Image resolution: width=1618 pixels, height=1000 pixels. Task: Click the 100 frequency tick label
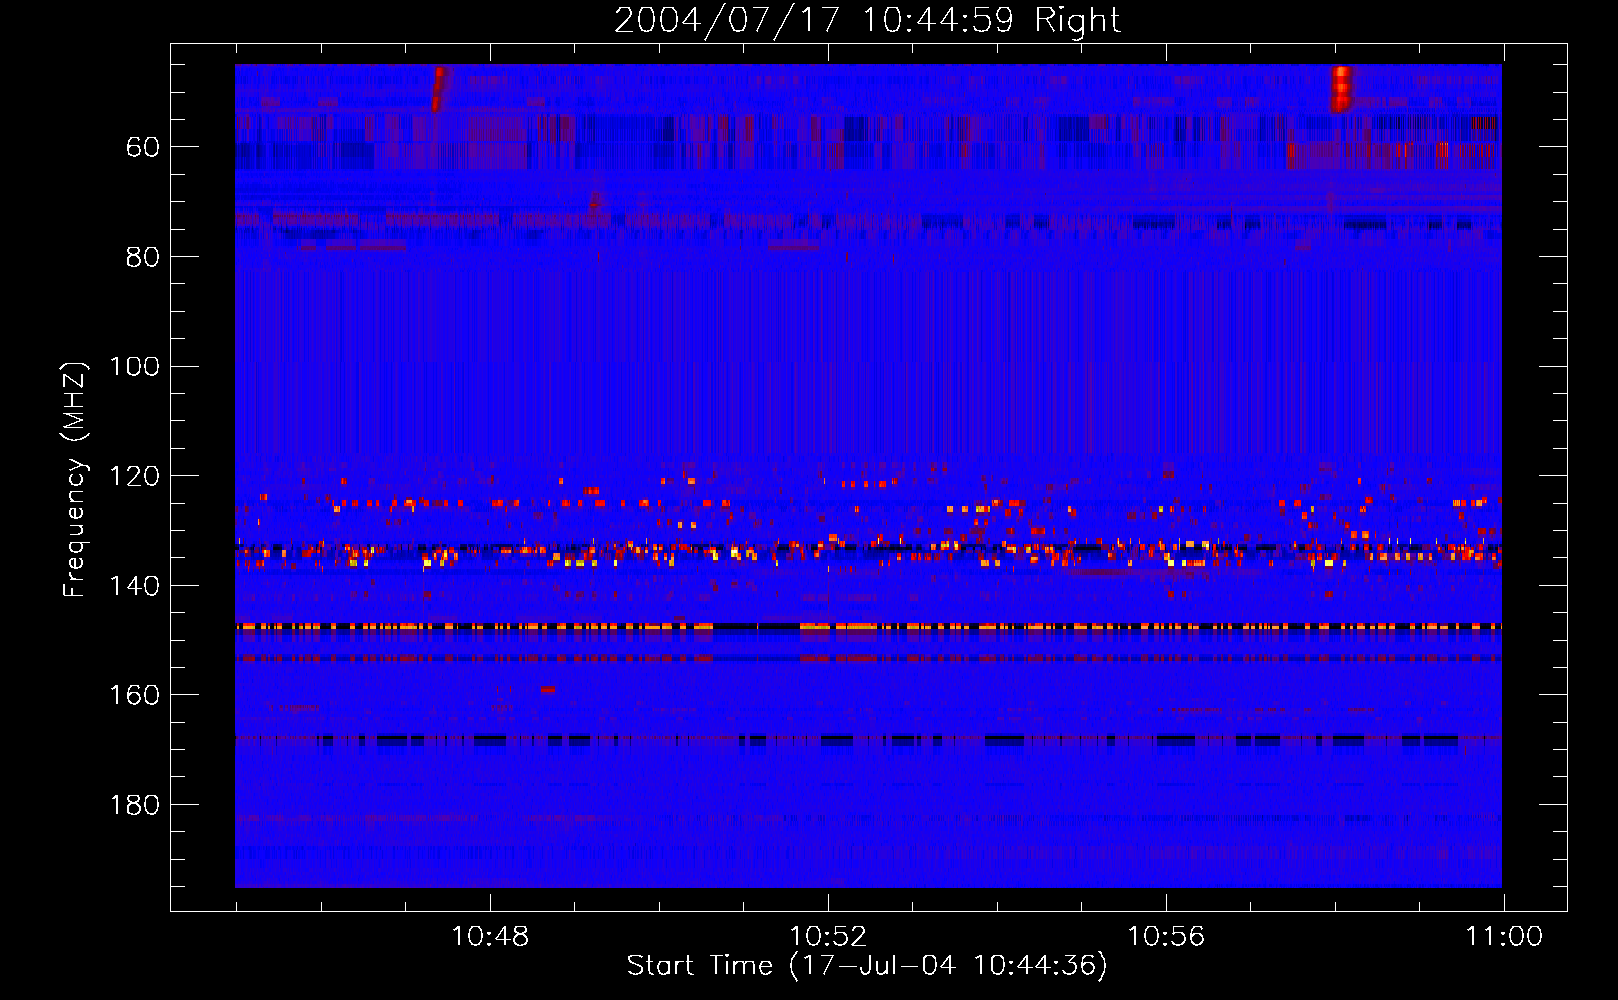[134, 367]
